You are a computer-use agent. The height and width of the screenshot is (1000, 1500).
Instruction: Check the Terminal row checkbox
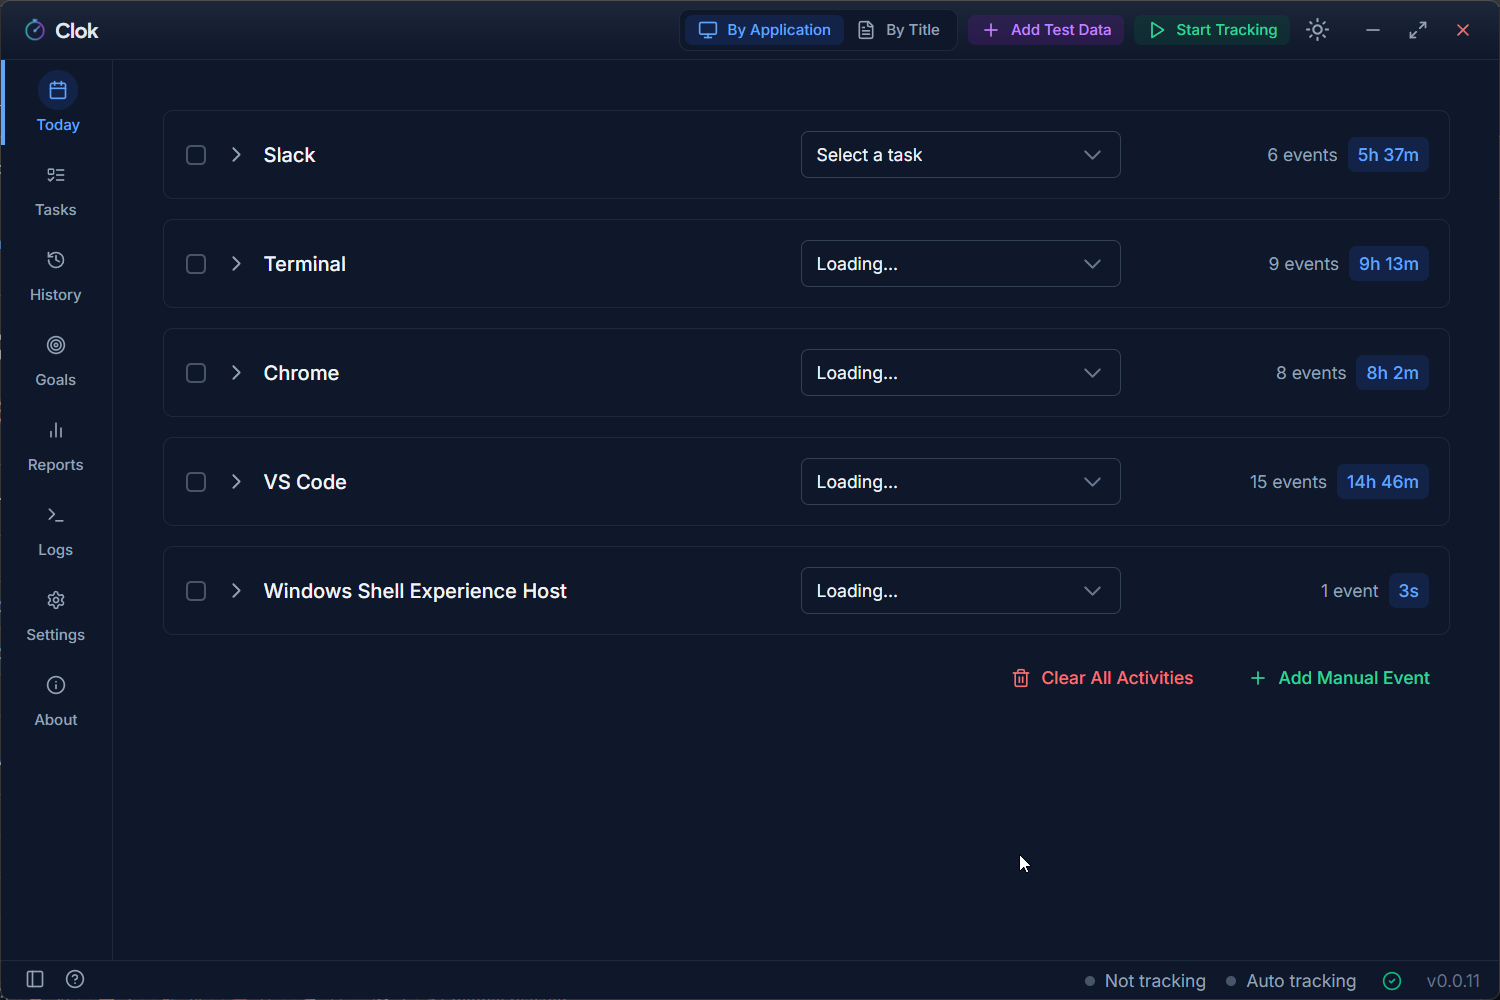[x=196, y=264]
